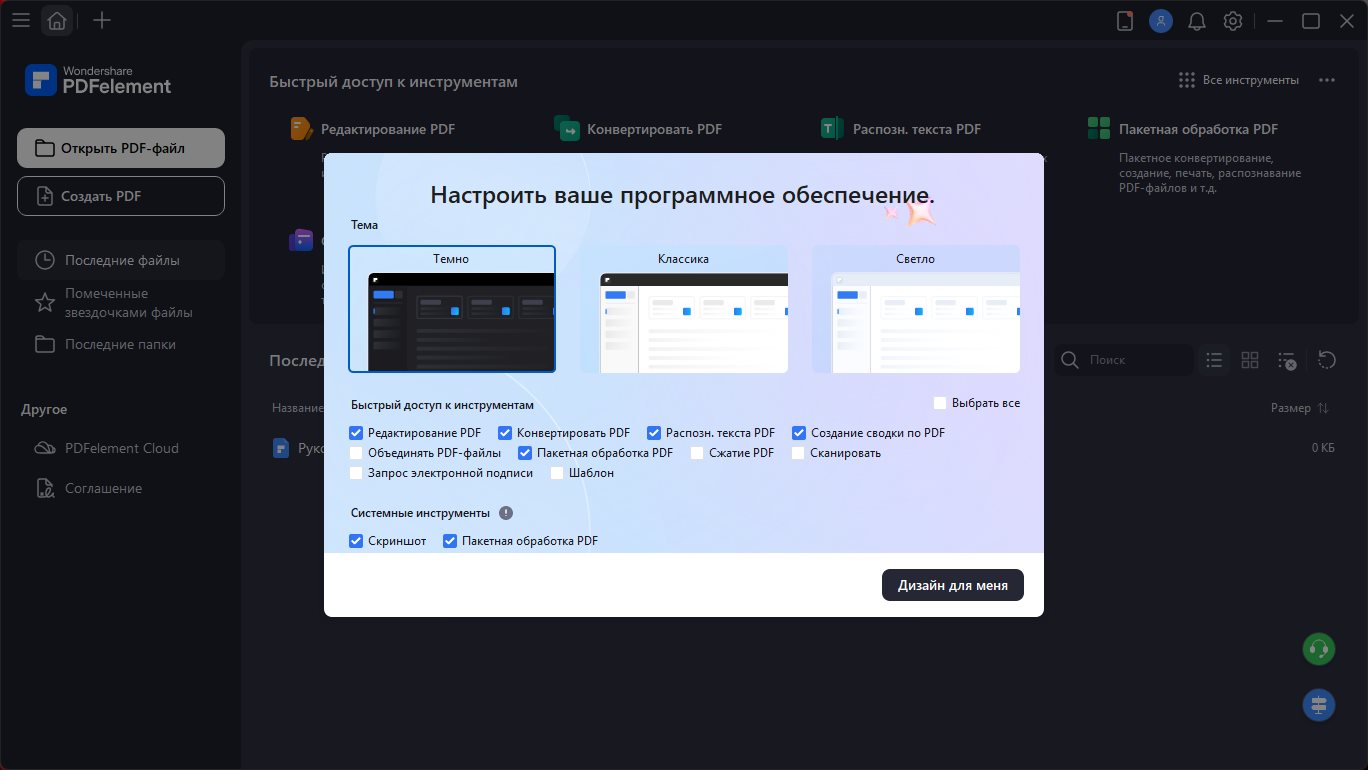1368x770 pixels.
Task: Open the notifications bell
Action: click(1197, 20)
